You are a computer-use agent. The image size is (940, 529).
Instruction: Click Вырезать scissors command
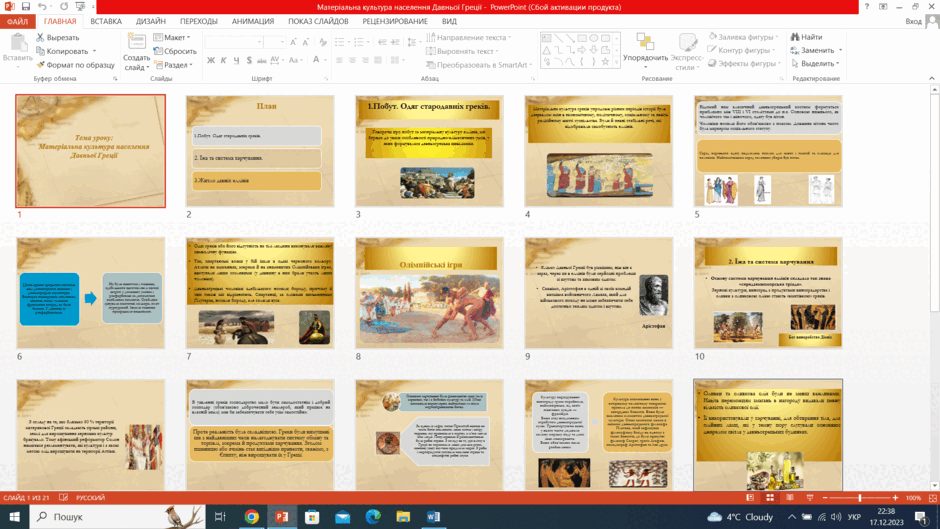pyautogui.click(x=57, y=37)
